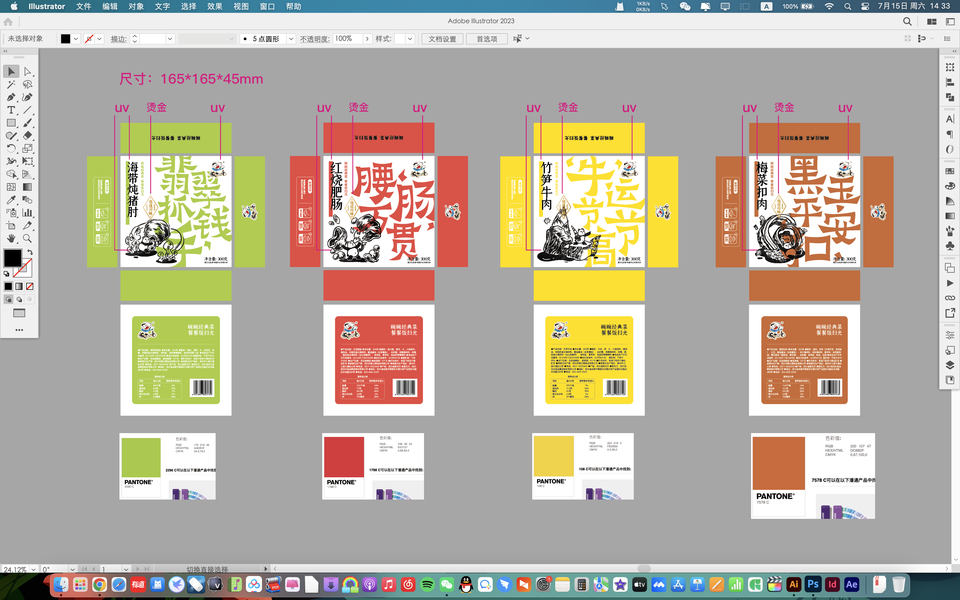Choose the Eraser tool
Viewport: 960px width, 600px height.
(x=28, y=136)
